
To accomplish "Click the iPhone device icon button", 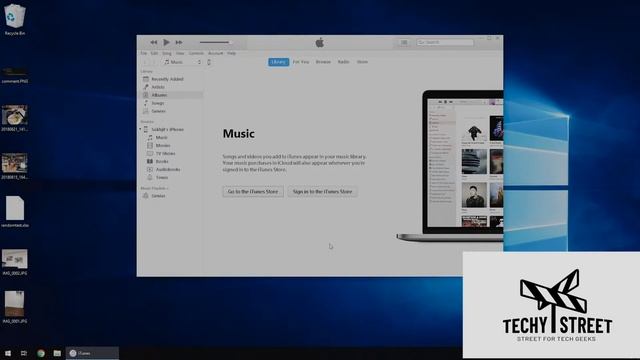I will point(209,62).
